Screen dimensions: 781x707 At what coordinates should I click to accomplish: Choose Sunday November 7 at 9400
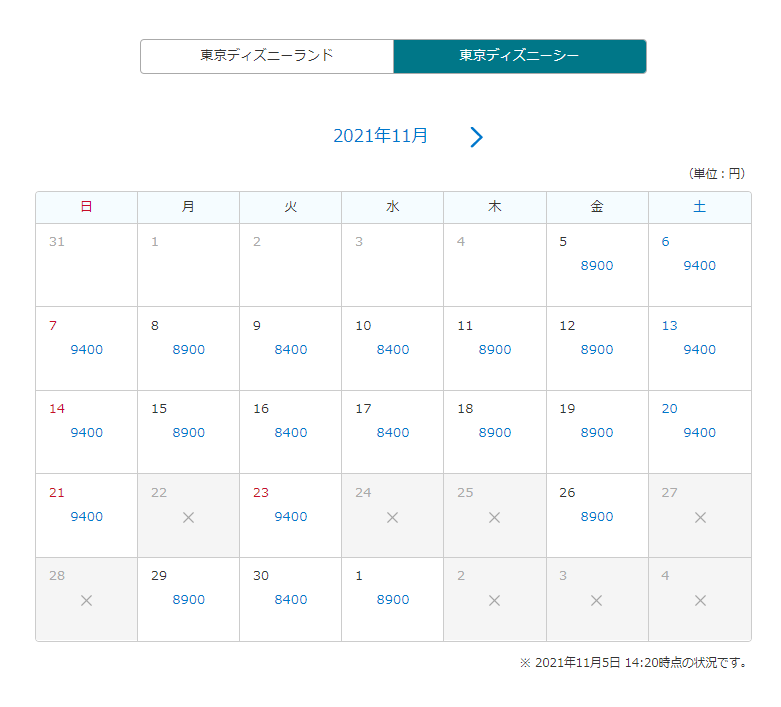pyautogui.click(x=87, y=349)
